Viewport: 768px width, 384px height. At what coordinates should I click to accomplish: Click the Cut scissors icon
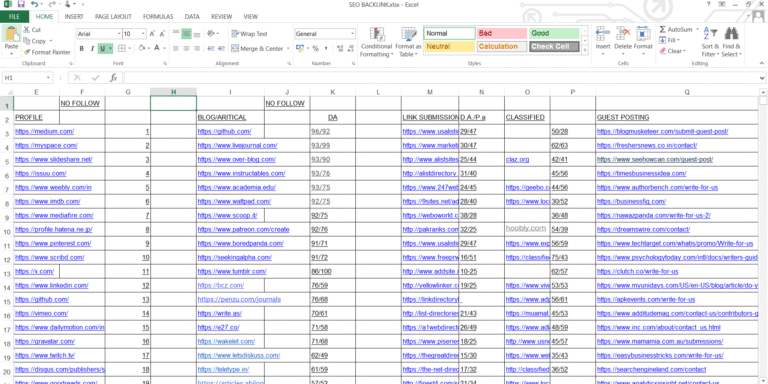click(26, 30)
